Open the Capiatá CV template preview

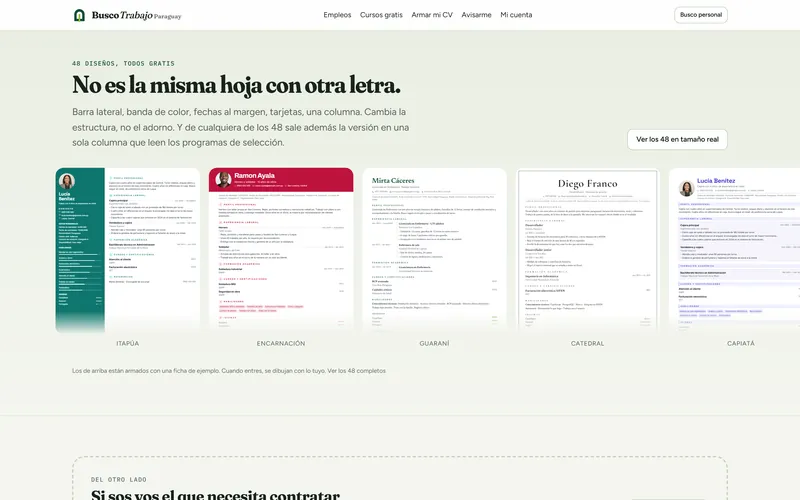click(x=735, y=250)
